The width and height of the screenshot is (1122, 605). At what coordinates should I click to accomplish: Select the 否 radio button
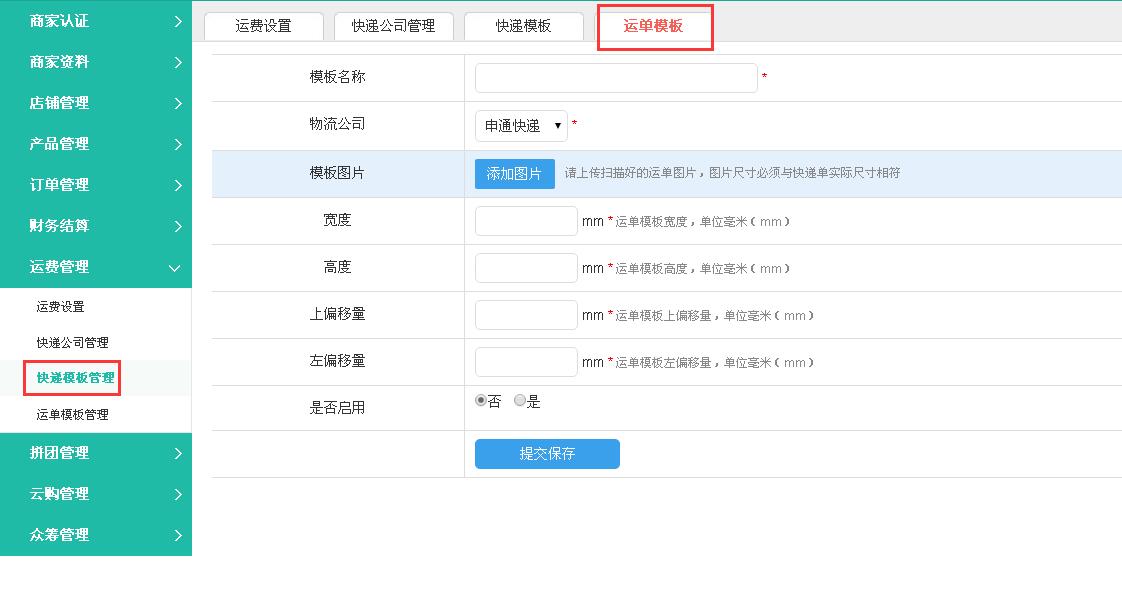481,401
